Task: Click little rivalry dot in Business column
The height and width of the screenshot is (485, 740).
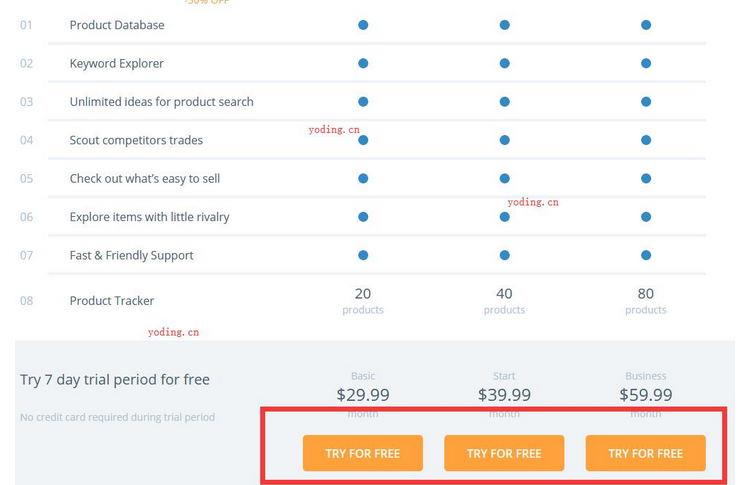Action: tap(646, 217)
